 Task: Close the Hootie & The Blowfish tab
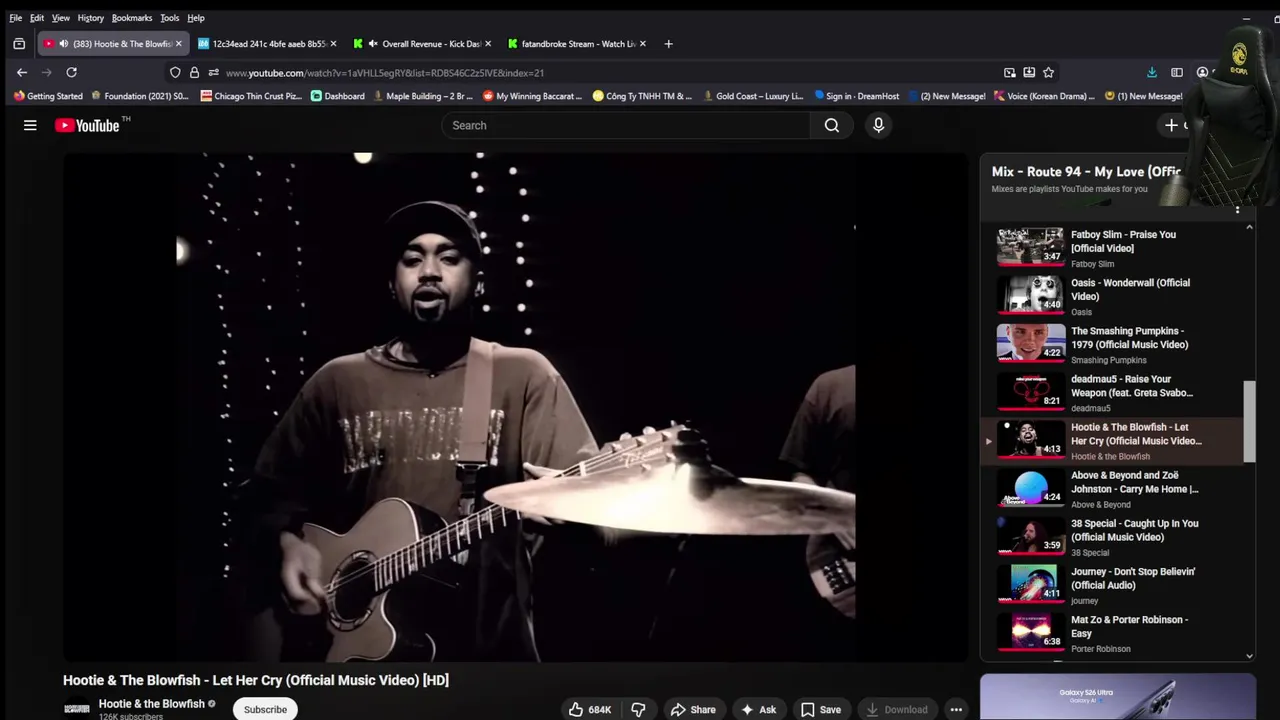click(178, 44)
